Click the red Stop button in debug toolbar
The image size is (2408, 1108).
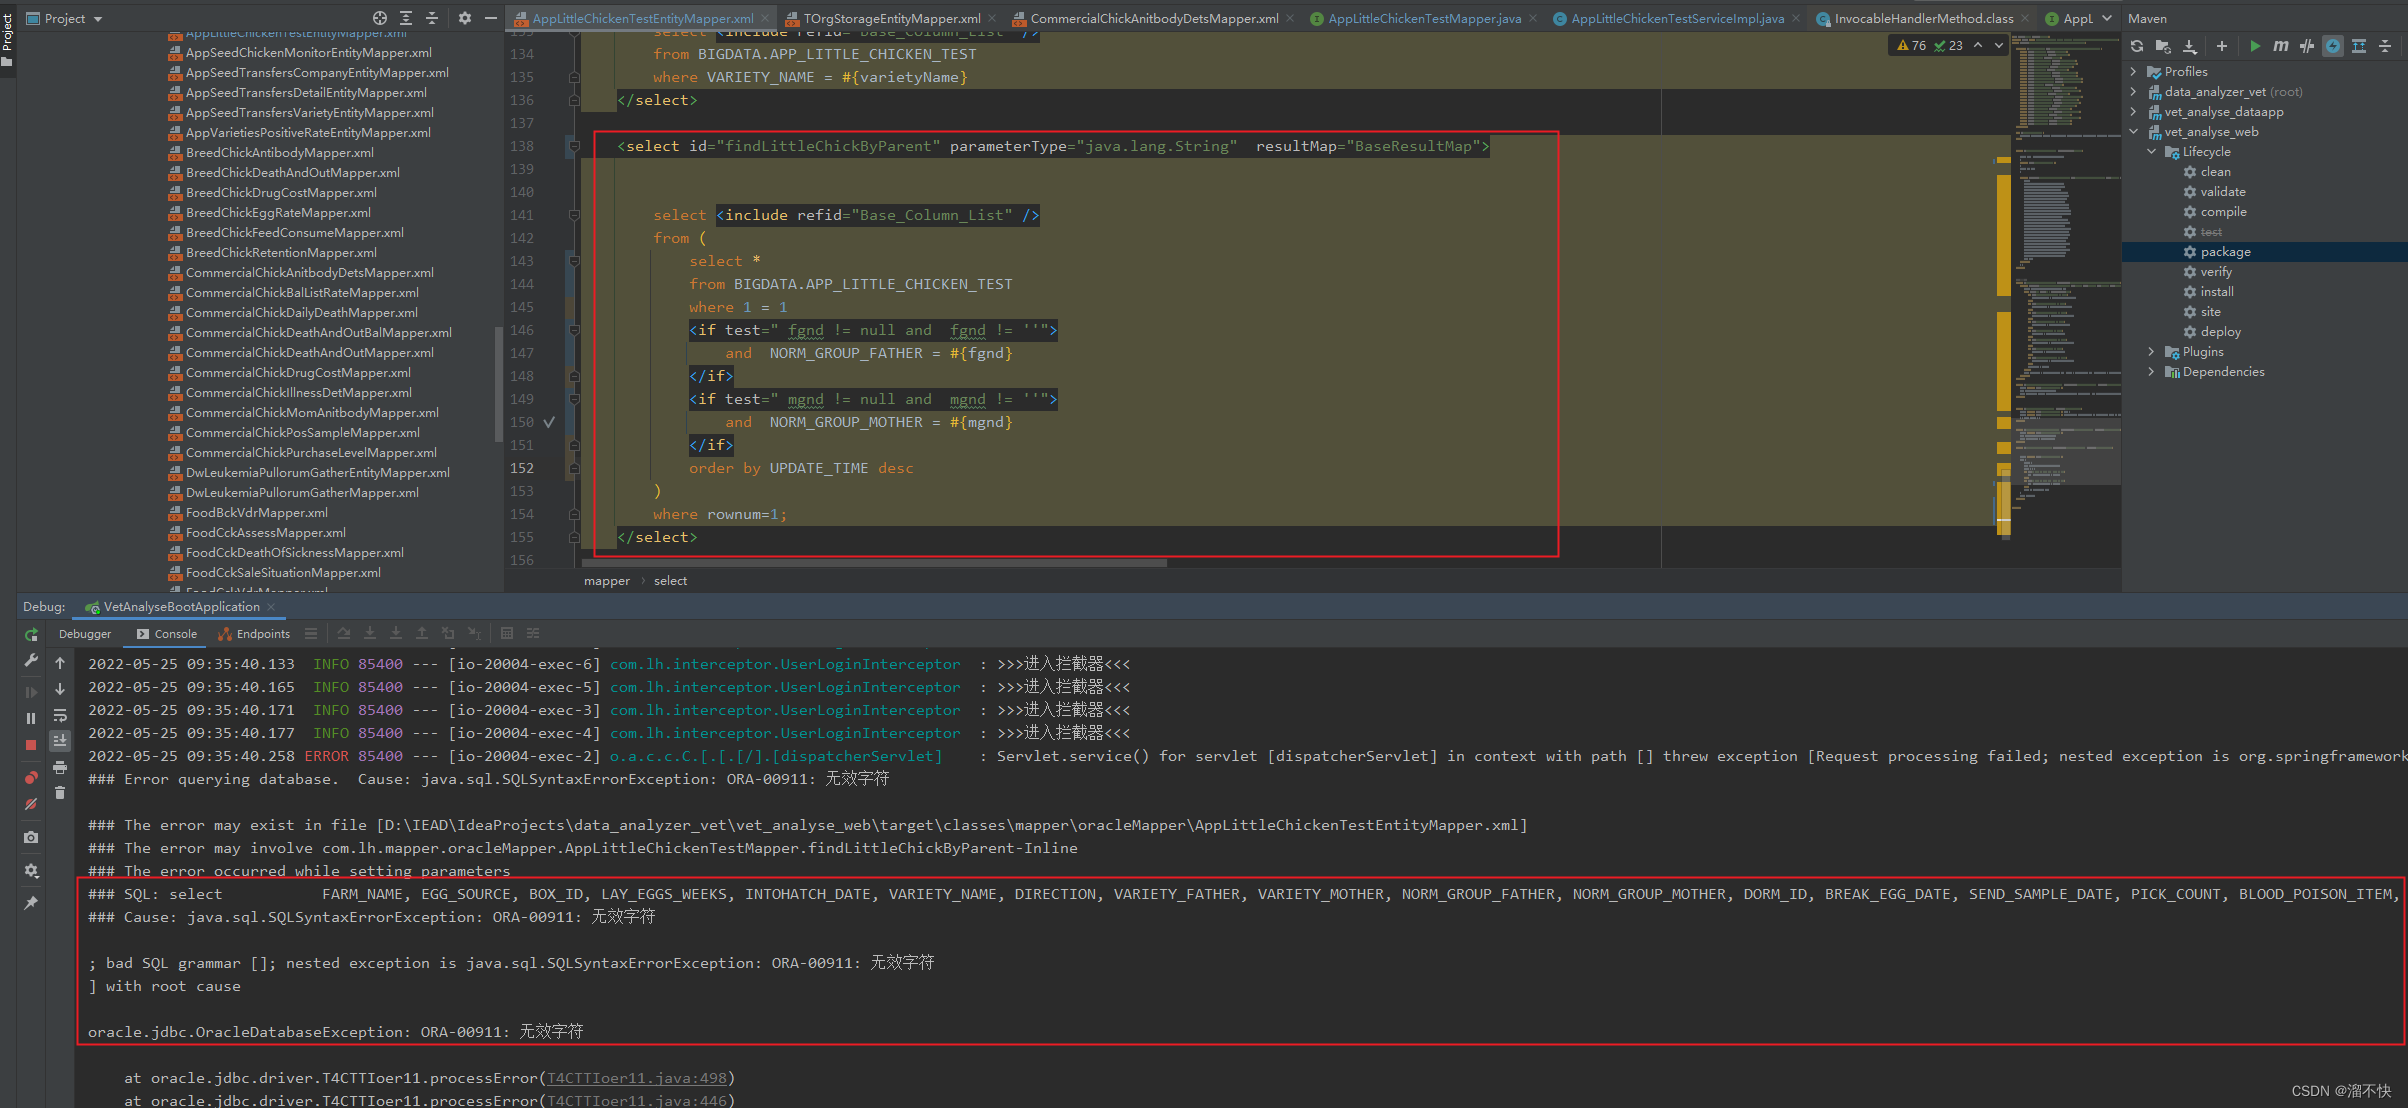tap(31, 744)
